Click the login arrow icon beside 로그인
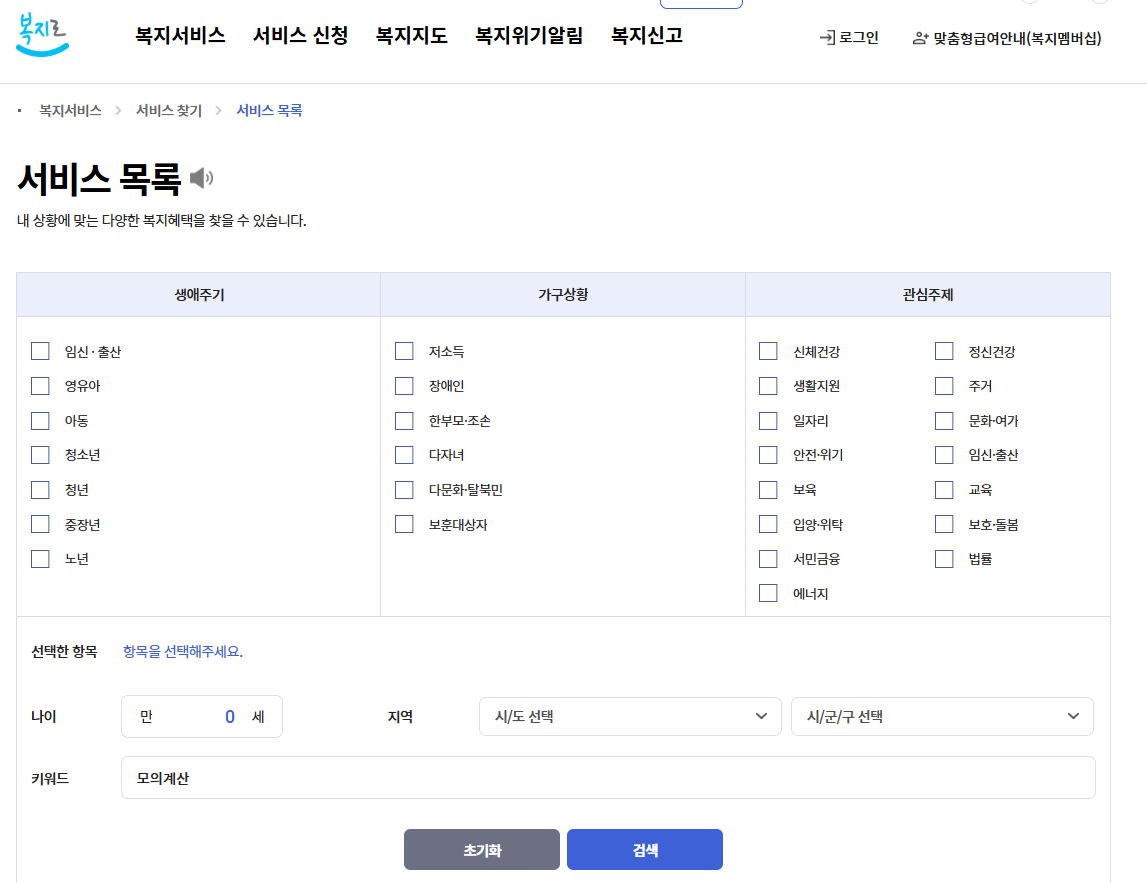The image size is (1147, 883). [828, 38]
